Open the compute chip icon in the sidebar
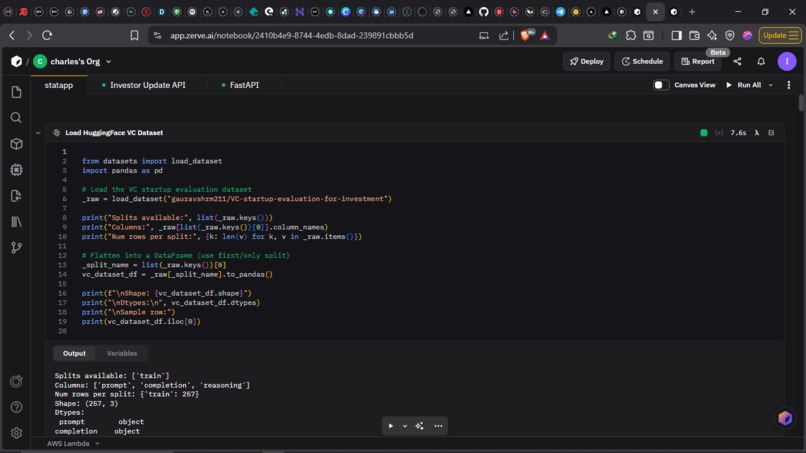The height and width of the screenshot is (453, 806). click(x=16, y=170)
